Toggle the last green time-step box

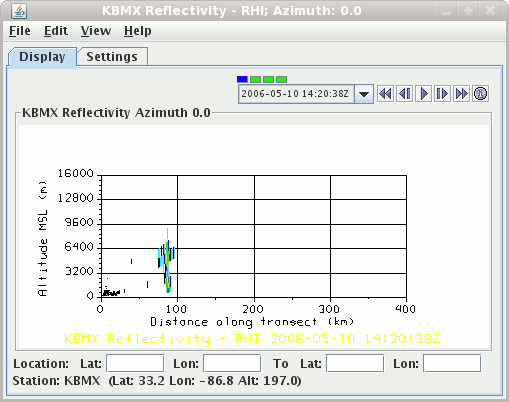[x=281, y=79]
